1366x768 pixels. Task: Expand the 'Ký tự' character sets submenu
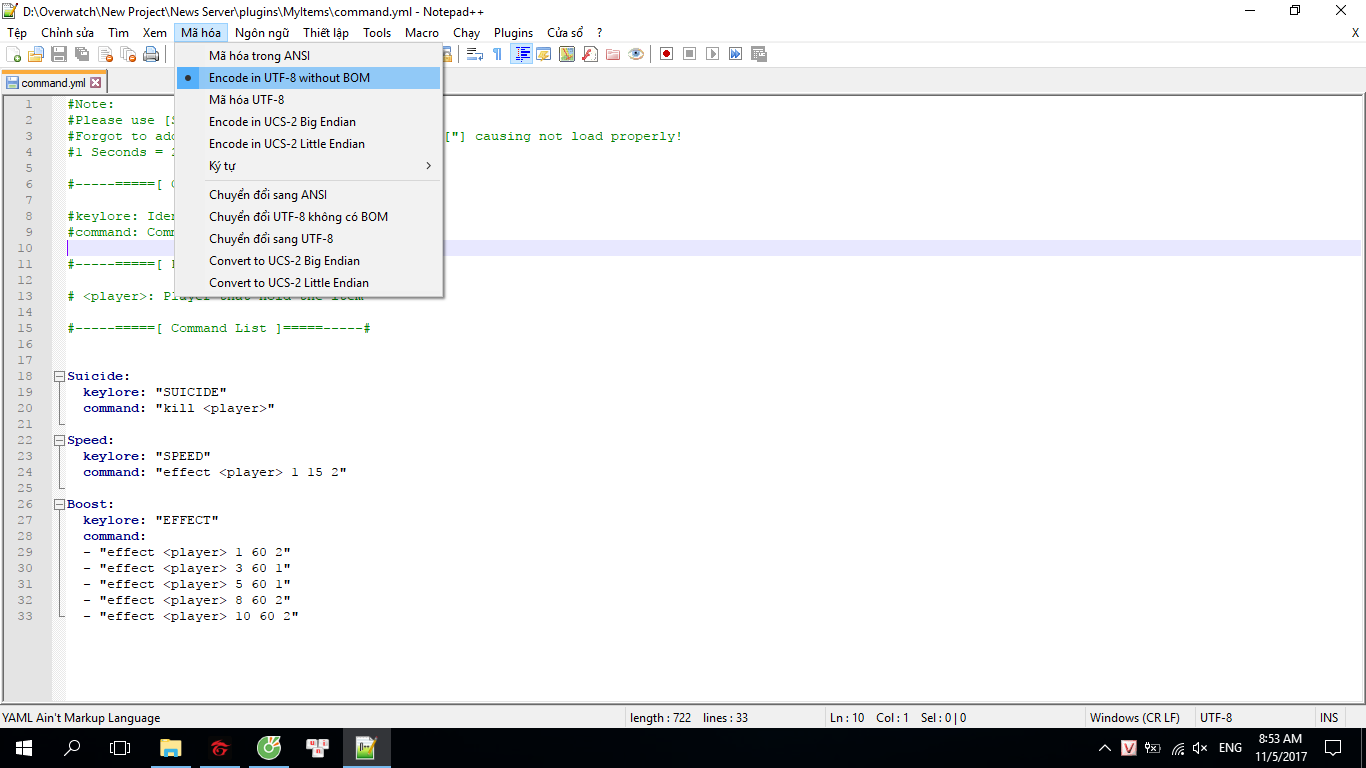click(x=308, y=166)
